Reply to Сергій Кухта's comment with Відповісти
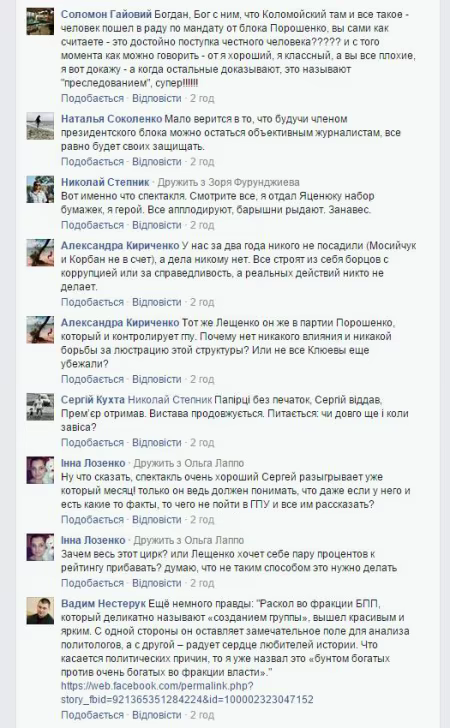This screenshot has height=728, width=450. (157, 442)
